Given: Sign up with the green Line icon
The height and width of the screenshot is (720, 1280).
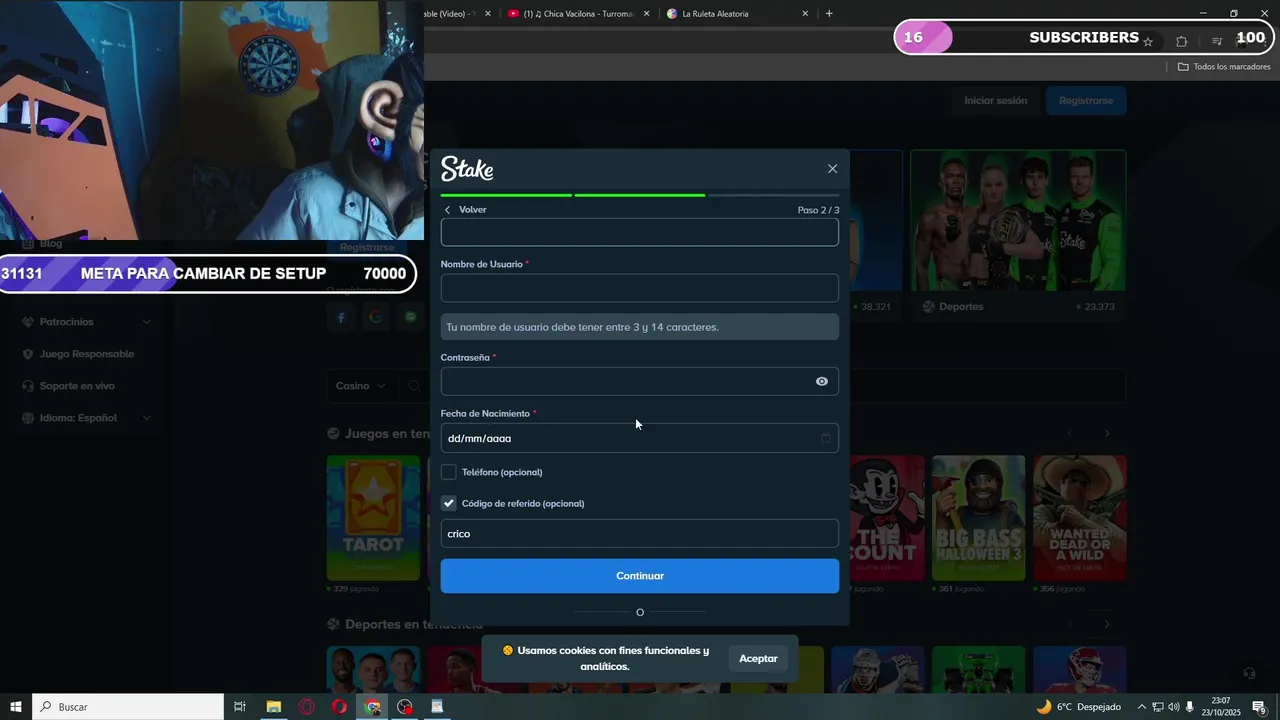Looking at the screenshot, I should click(410, 317).
